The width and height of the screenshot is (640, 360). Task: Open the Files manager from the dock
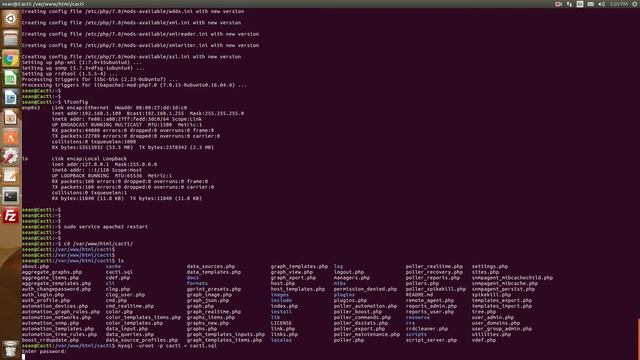(x=11, y=38)
